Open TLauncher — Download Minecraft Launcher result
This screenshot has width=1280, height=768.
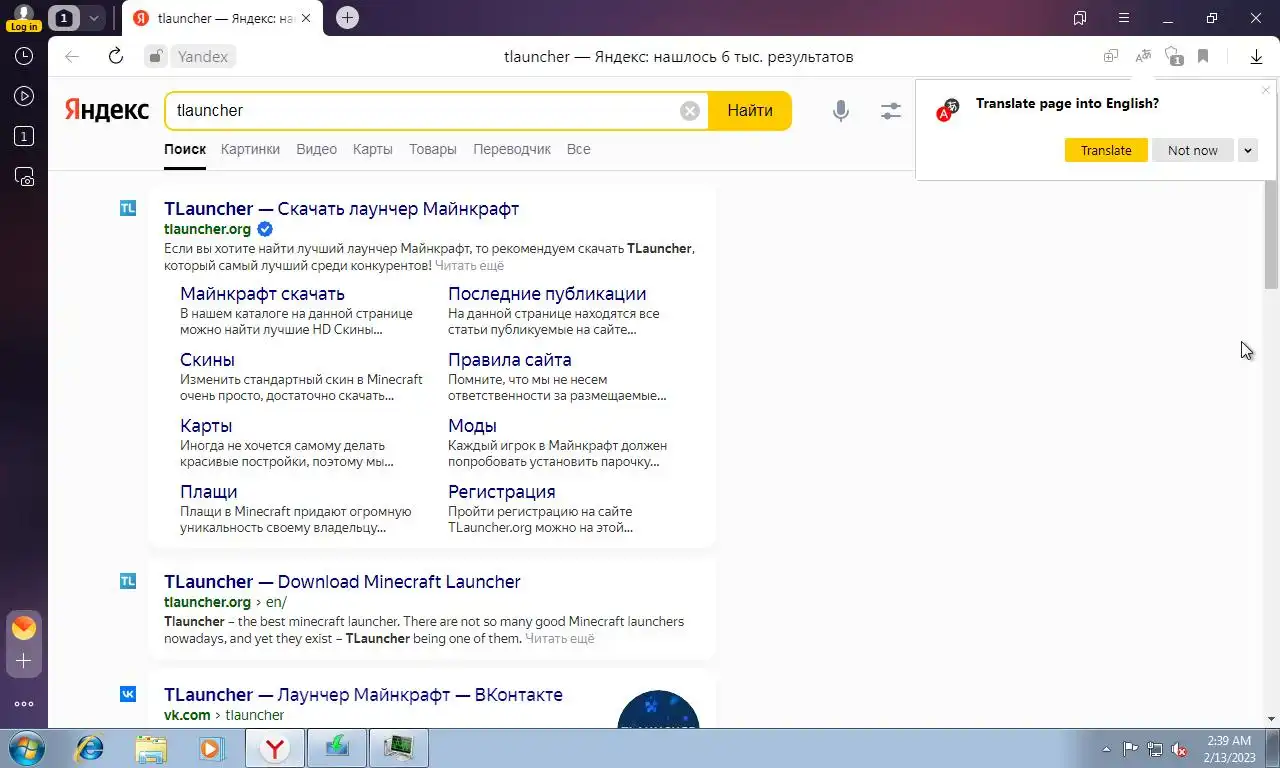click(342, 582)
